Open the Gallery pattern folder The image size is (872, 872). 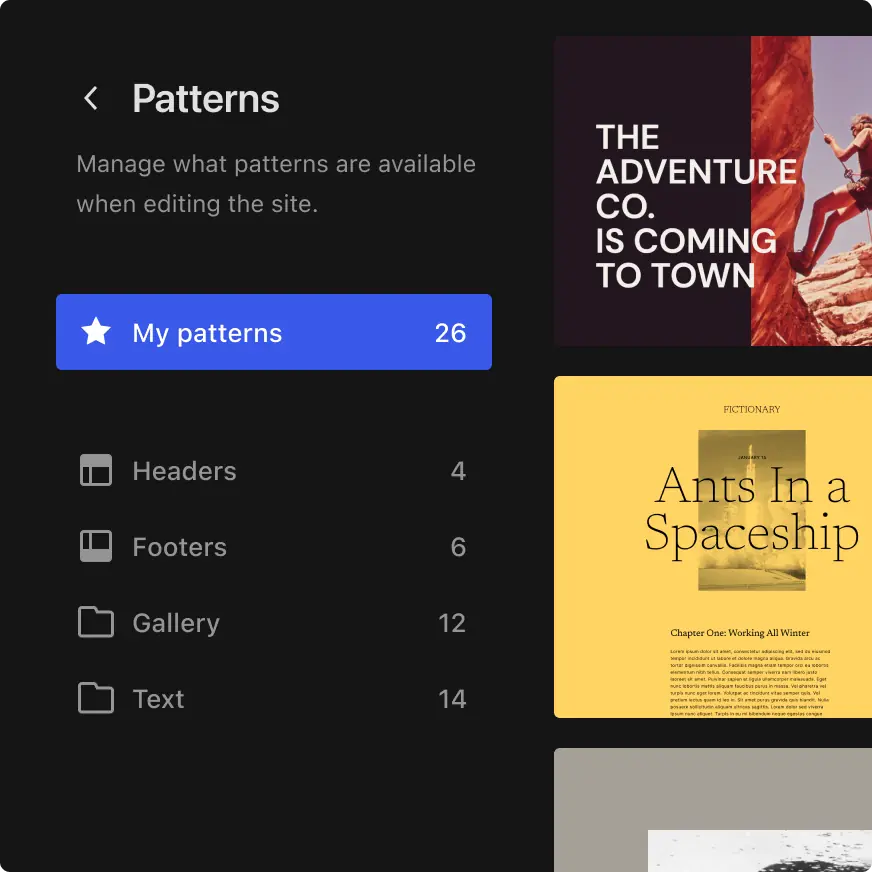176,623
